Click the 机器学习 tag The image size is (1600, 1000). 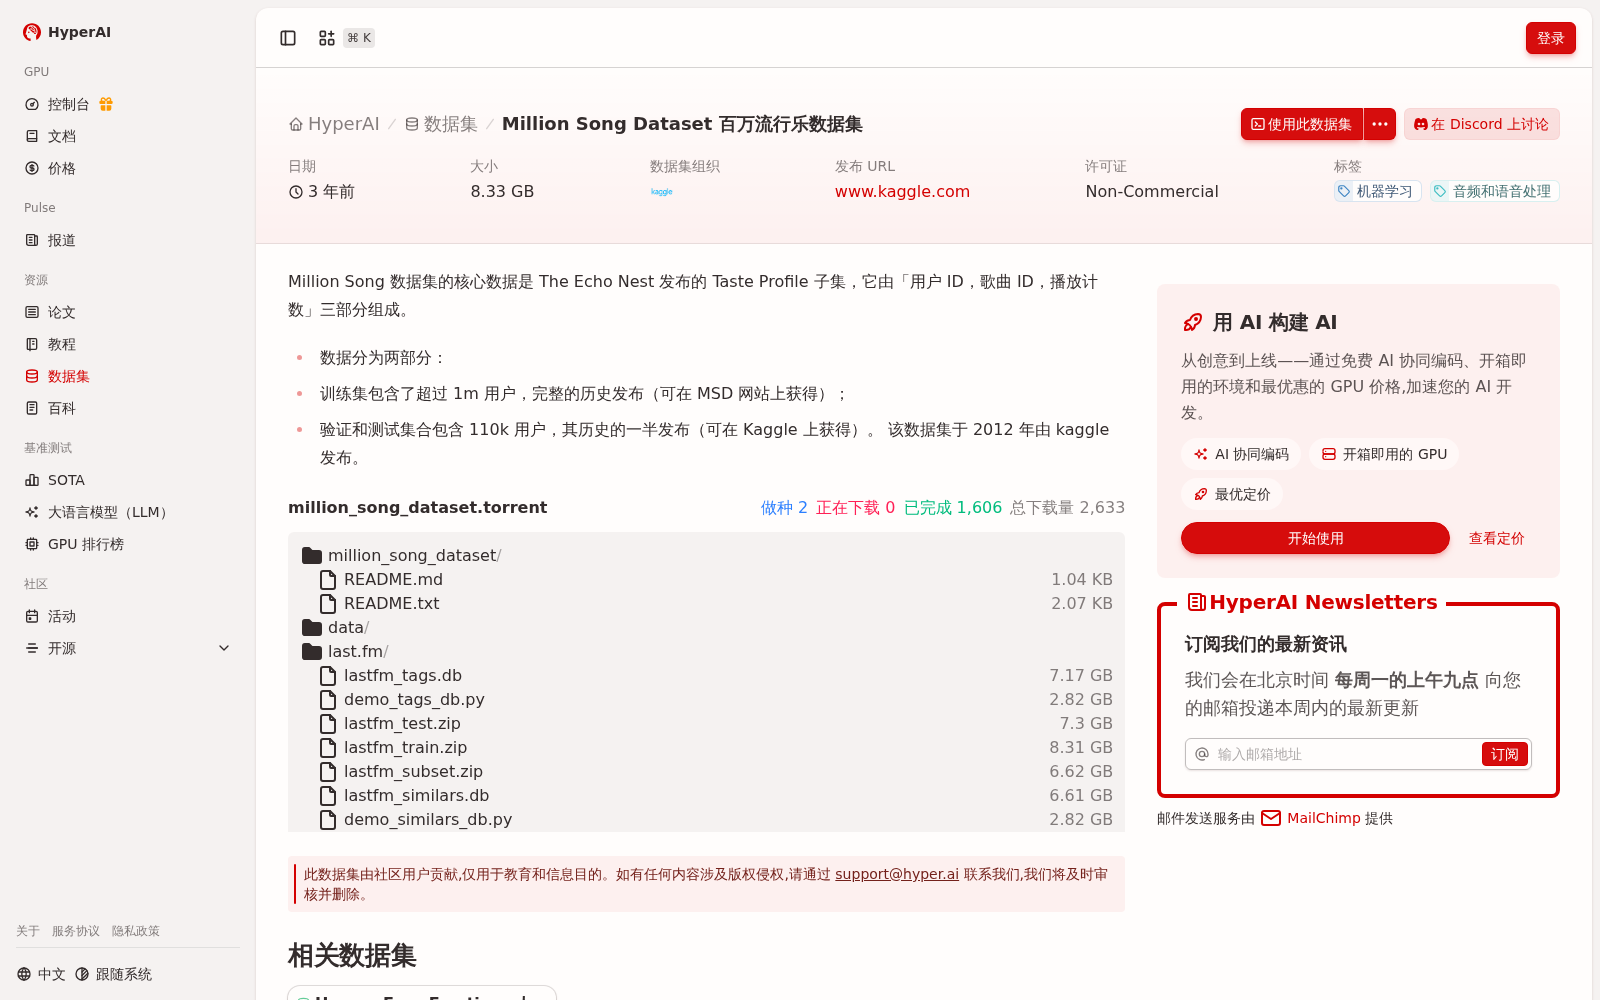point(1377,191)
